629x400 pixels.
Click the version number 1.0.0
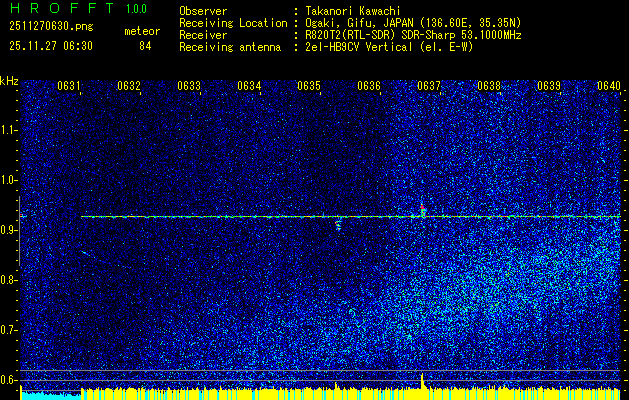coord(136,9)
